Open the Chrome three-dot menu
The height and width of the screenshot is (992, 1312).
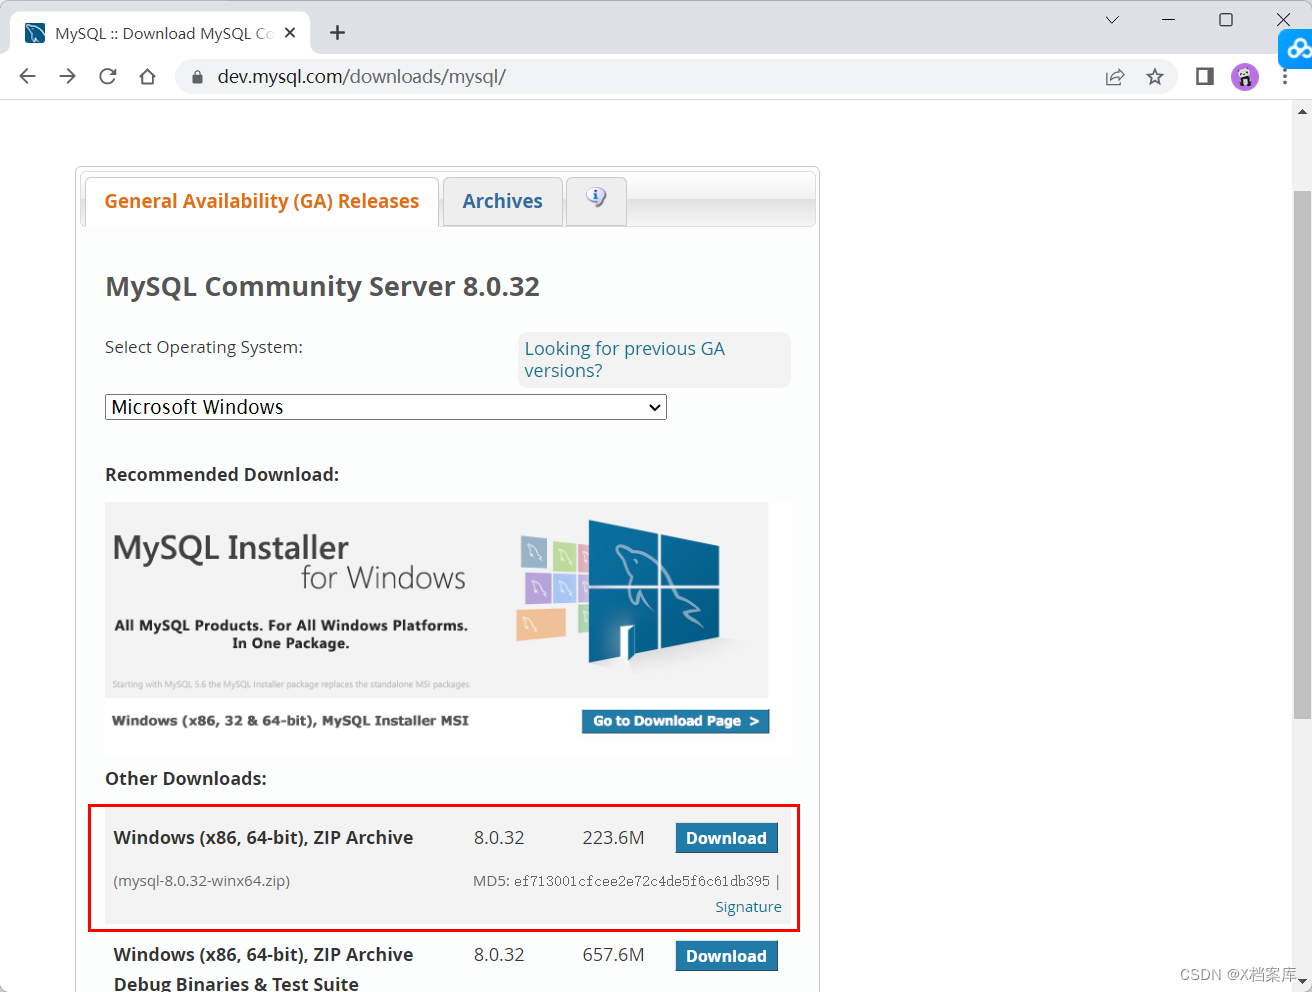(x=1285, y=77)
